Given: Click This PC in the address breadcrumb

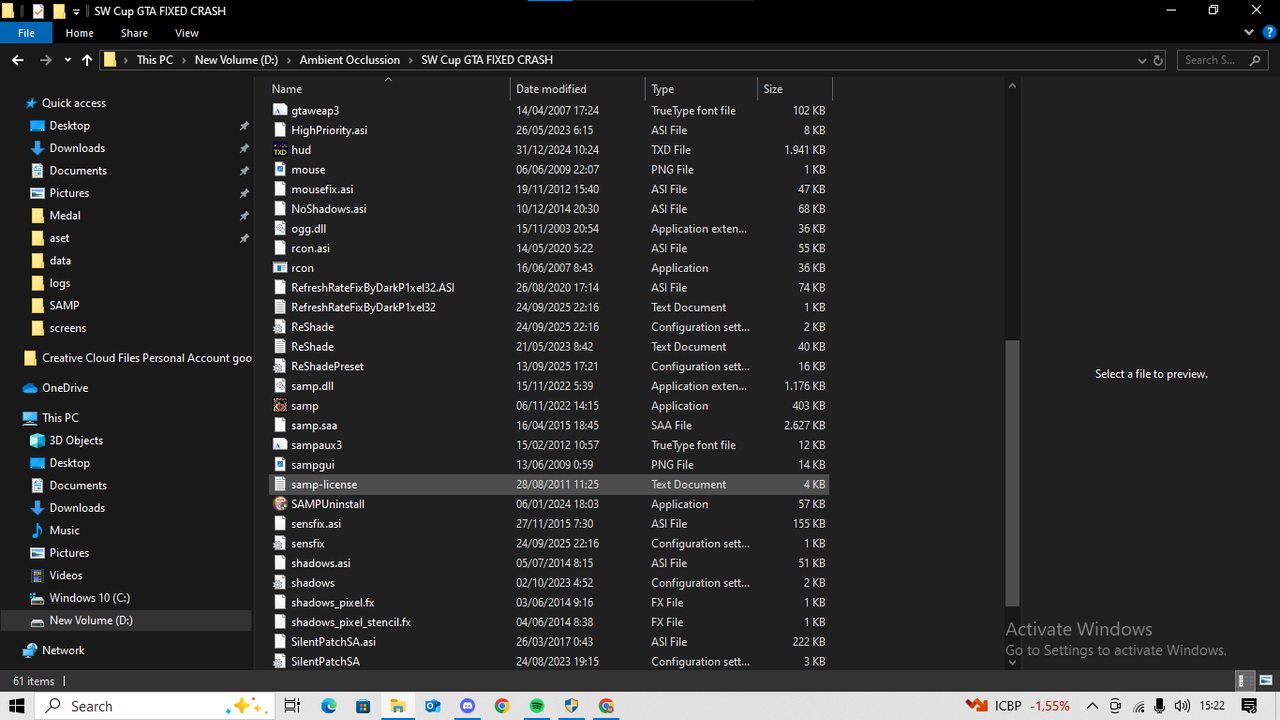Looking at the screenshot, I should (155, 60).
